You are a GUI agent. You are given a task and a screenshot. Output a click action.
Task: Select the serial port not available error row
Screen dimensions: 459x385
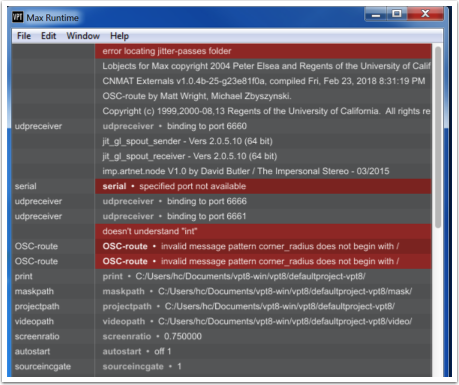(263, 186)
